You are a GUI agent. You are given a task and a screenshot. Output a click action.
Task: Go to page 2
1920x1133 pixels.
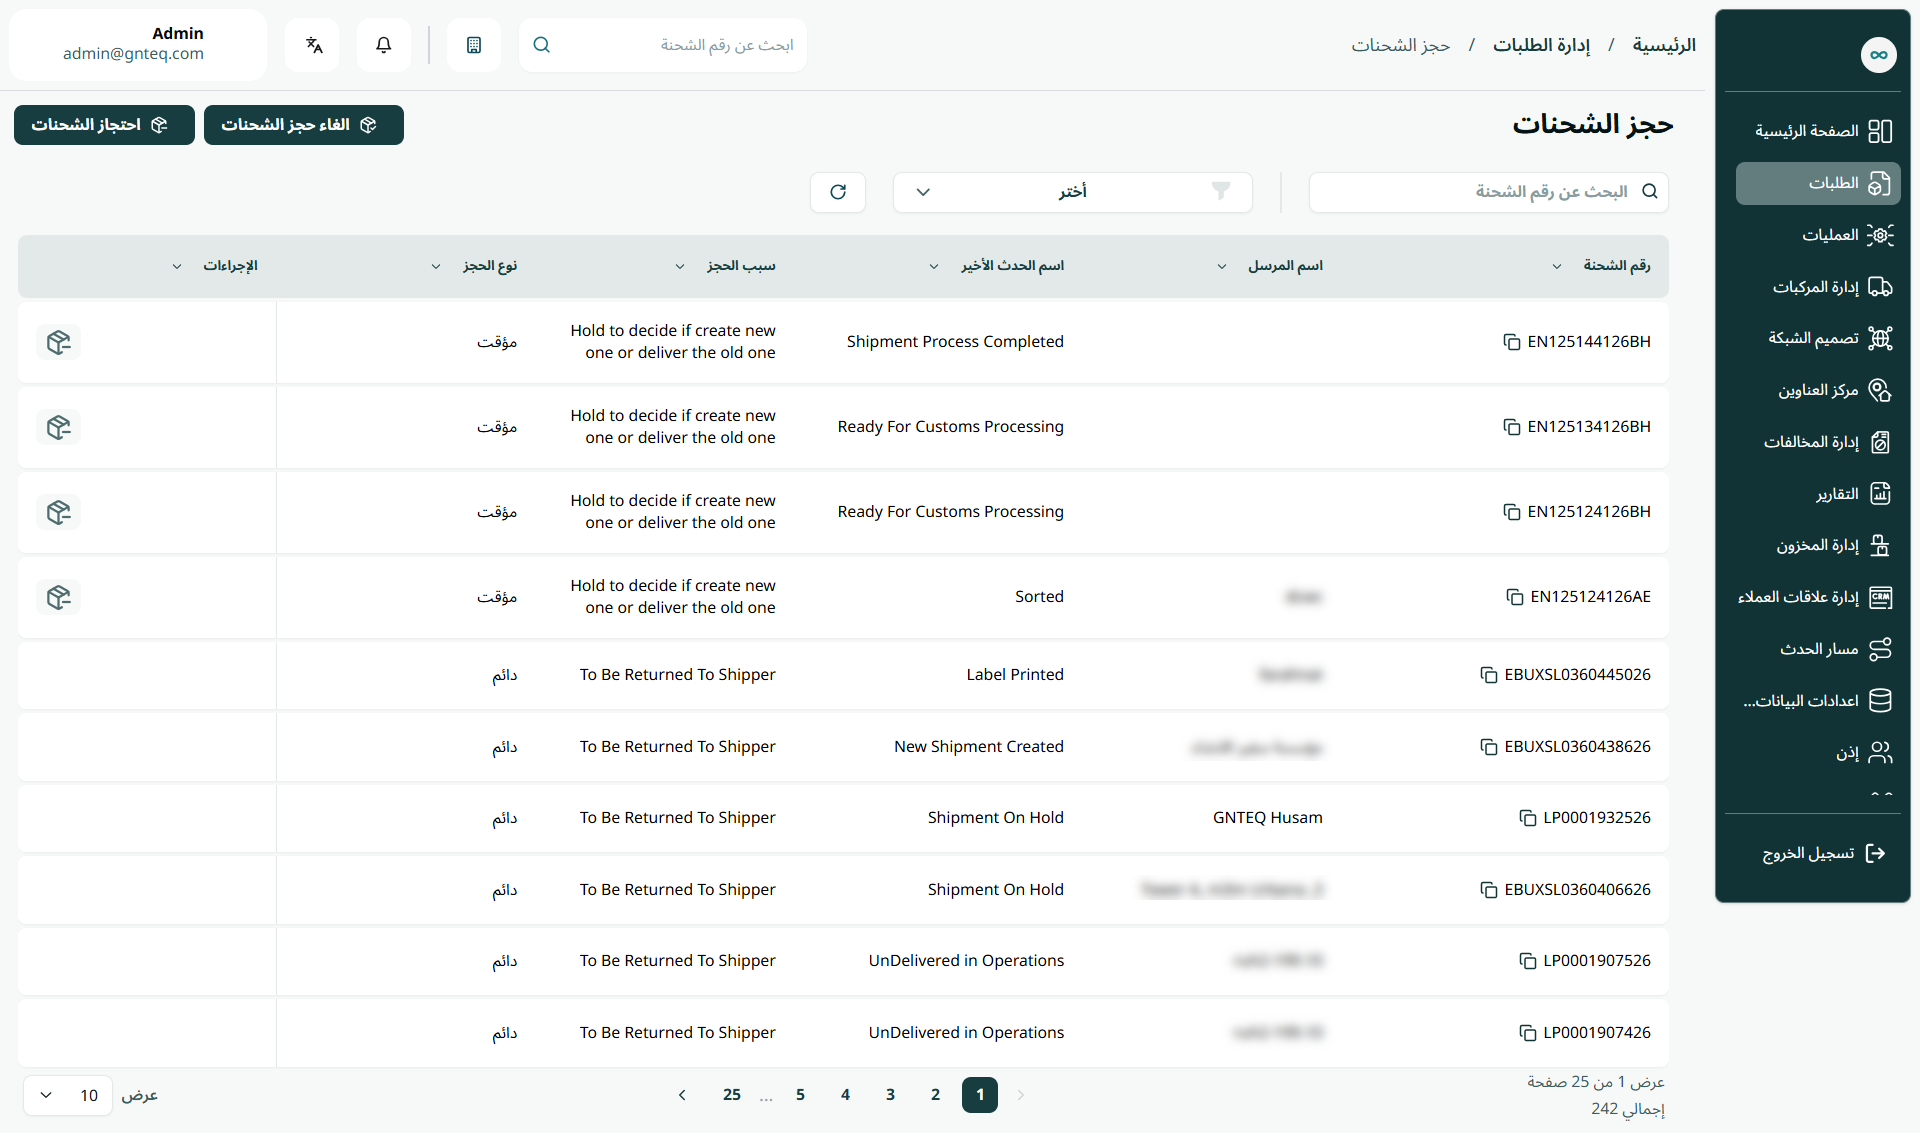935,1095
